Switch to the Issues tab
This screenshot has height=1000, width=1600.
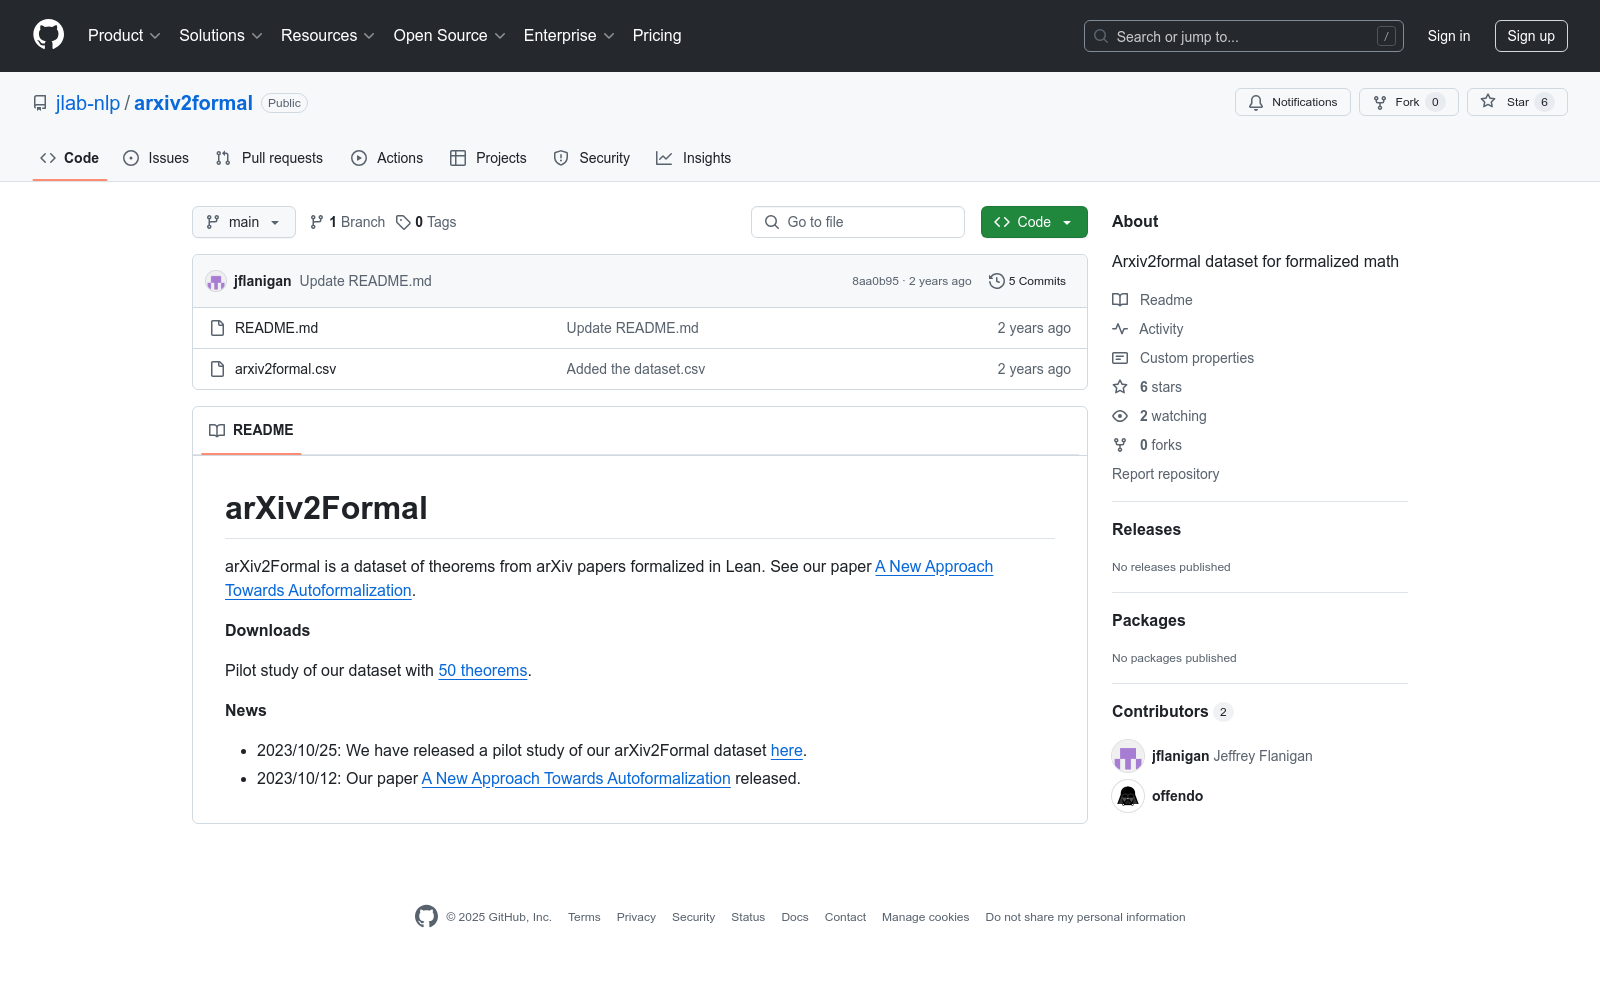pos(156,158)
